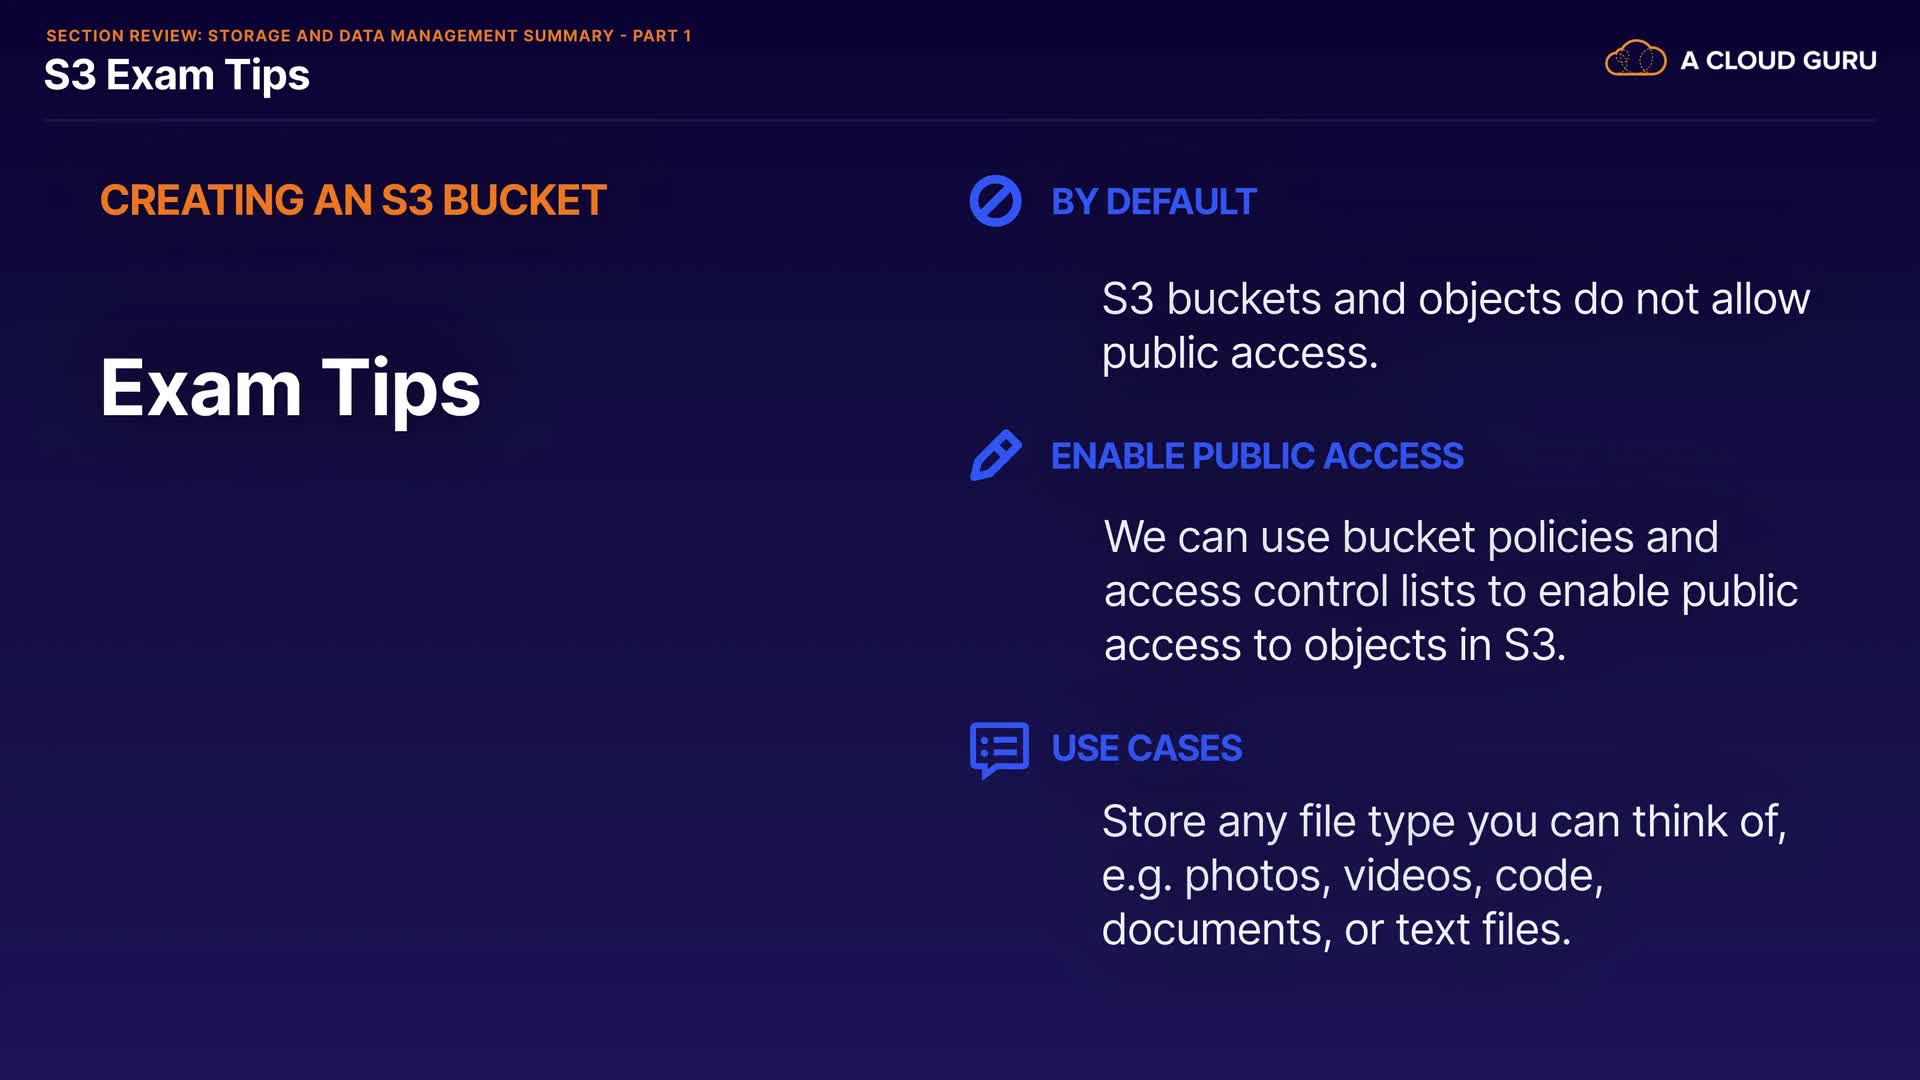Click the horizontal divider line under the header
This screenshot has width=1920, height=1080.
pyautogui.click(x=960, y=120)
